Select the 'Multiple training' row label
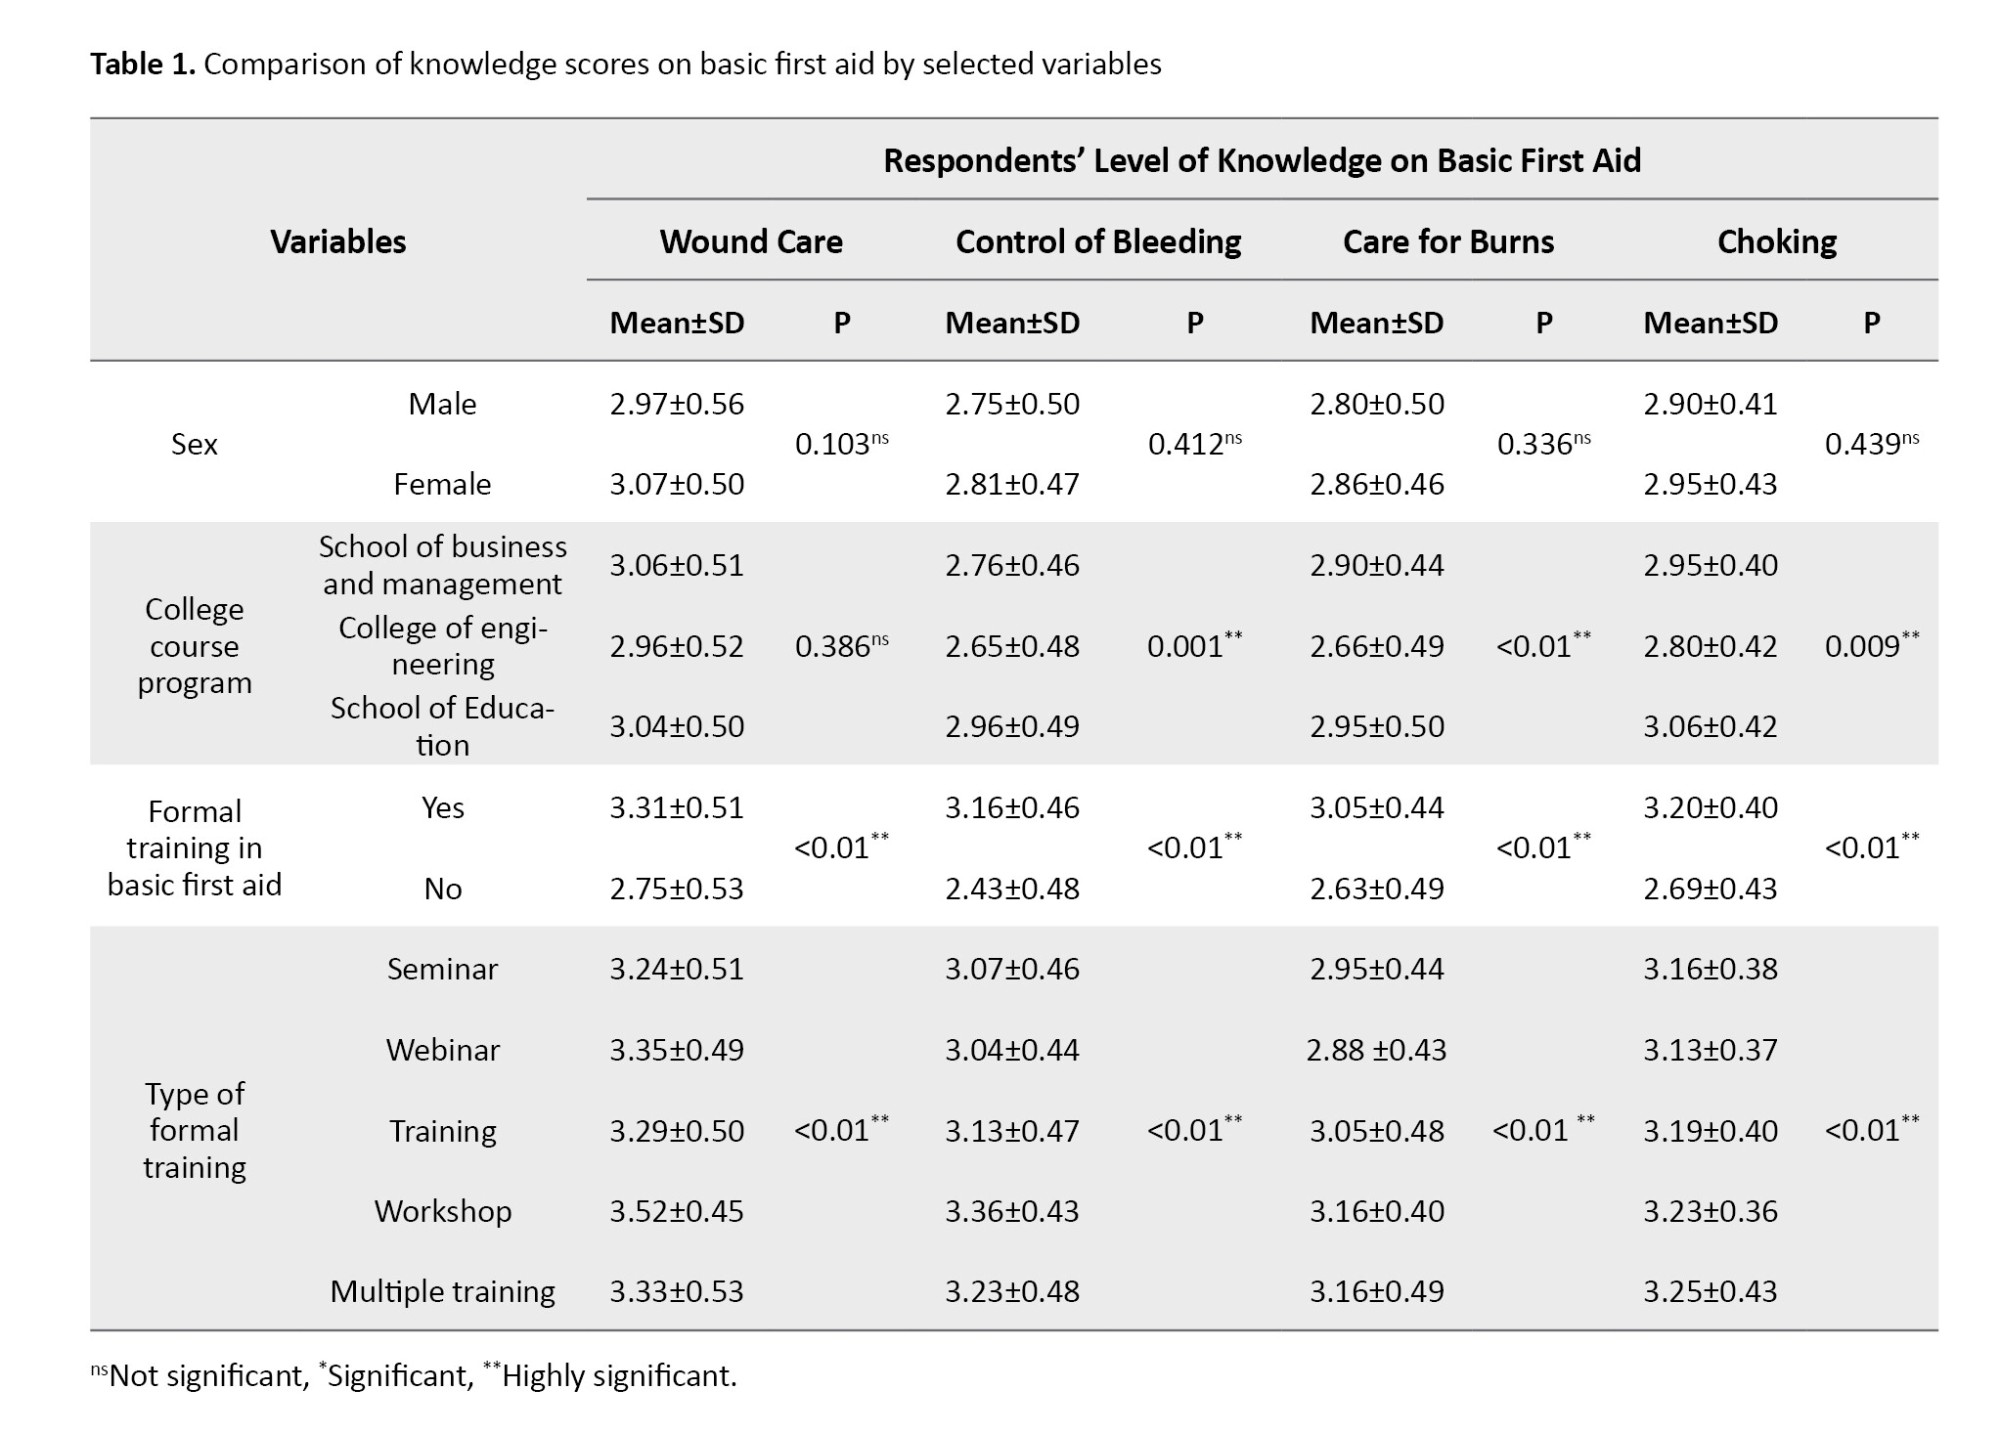Screen dimensions: 2000x1433 (x=442, y=1291)
